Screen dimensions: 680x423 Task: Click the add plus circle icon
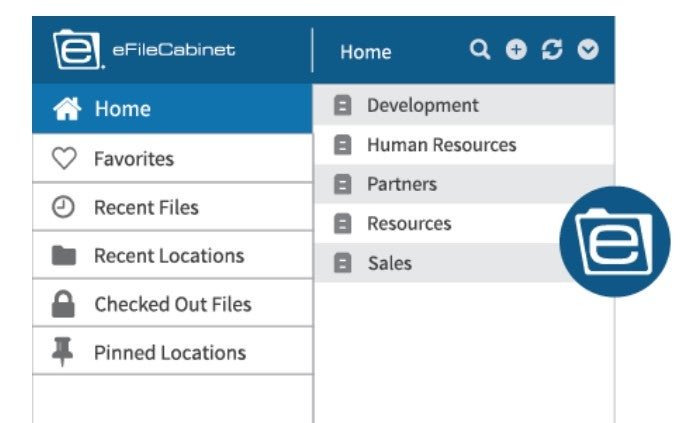(516, 49)
